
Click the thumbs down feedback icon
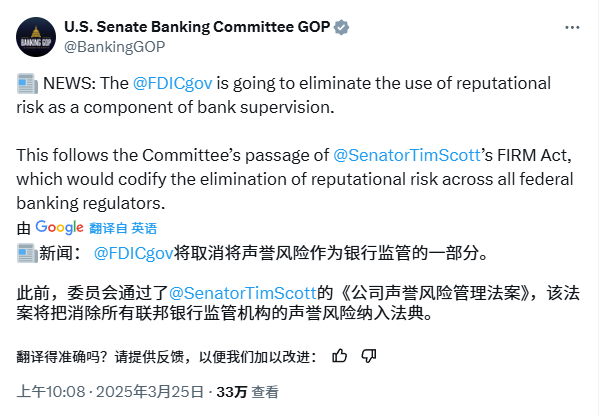(x=368, y=355)
